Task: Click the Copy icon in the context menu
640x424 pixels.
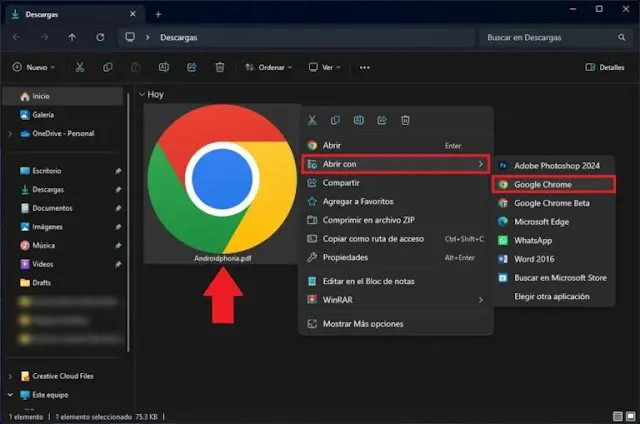Action: coord(335,120)
